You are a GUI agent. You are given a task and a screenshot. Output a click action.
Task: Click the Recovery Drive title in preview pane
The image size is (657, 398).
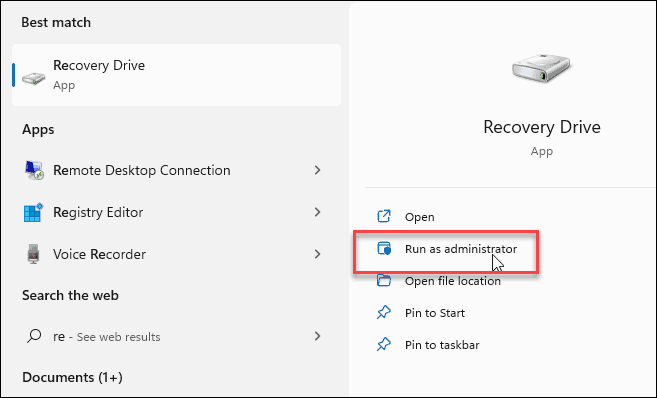(x=542, y=127)
